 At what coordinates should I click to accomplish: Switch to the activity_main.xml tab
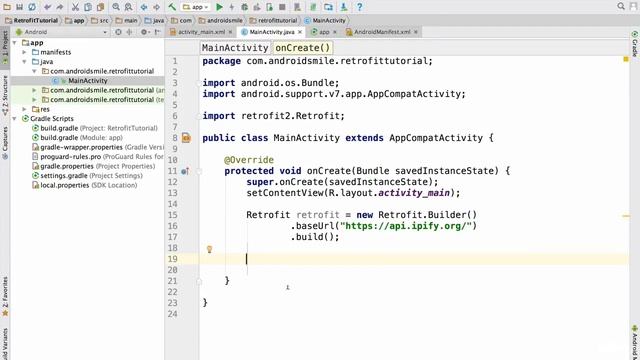[201, 32]
